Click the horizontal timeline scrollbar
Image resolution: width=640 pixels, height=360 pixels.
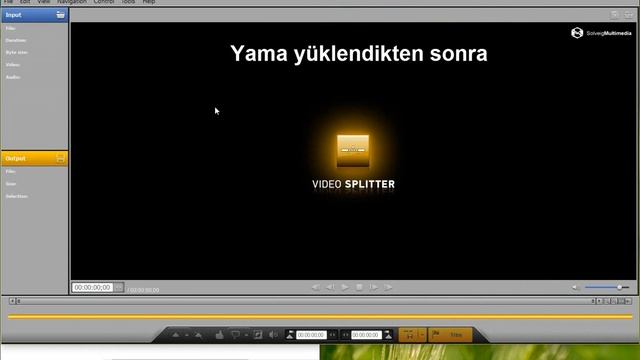[304, 301]
